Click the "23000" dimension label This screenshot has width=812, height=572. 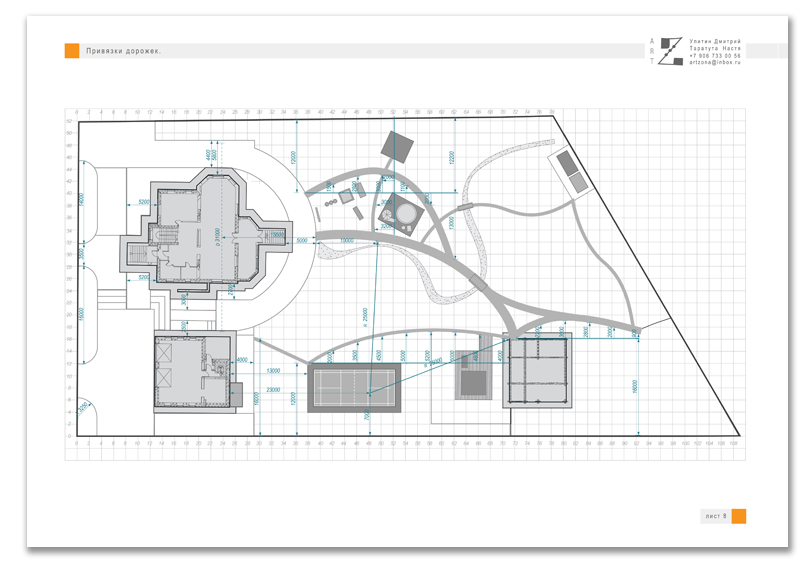pos(273,390)
